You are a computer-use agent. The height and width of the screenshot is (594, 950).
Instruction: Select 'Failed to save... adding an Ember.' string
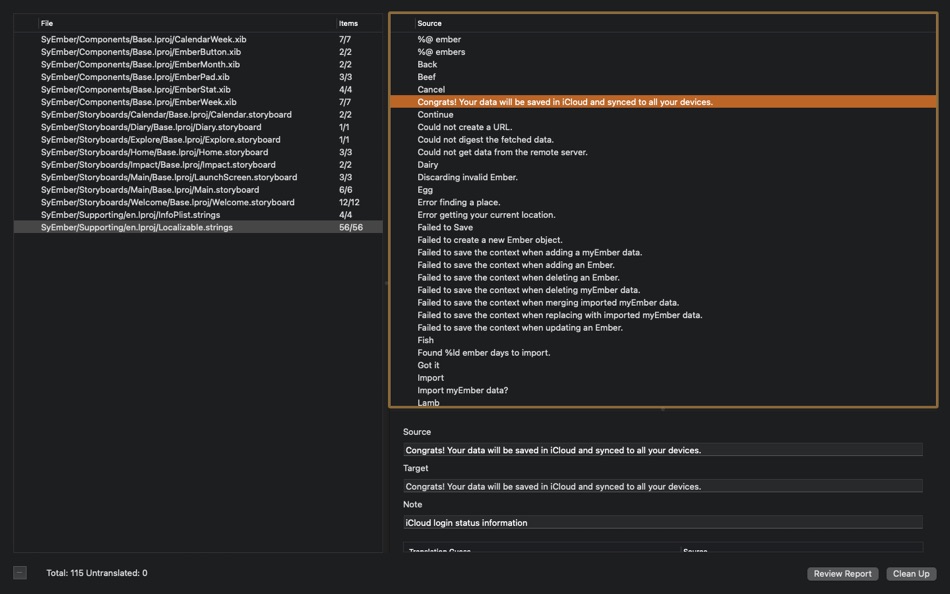(663, 265)
